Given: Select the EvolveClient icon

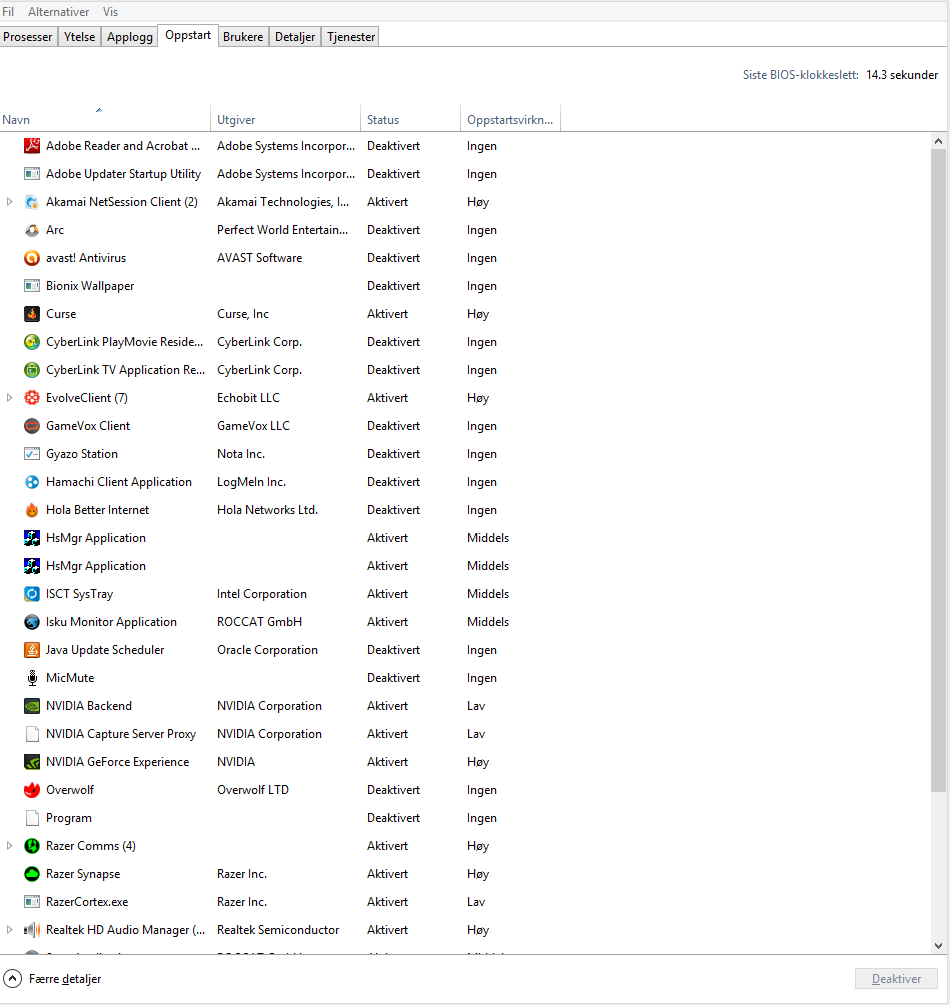Looking at the screenshot, I should tap(32, 398).
